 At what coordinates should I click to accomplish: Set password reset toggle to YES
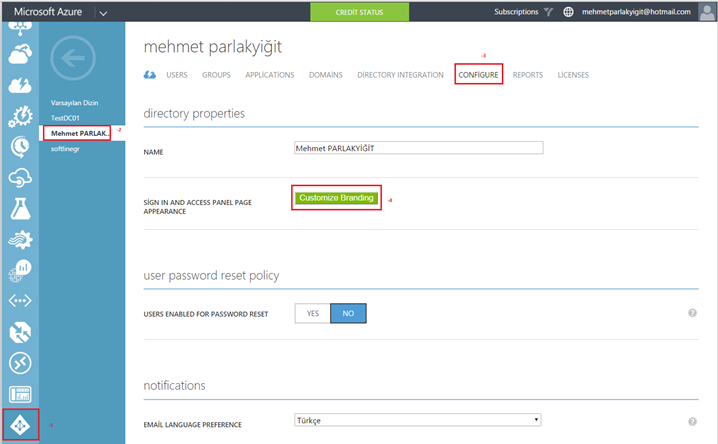pos(313,314)
